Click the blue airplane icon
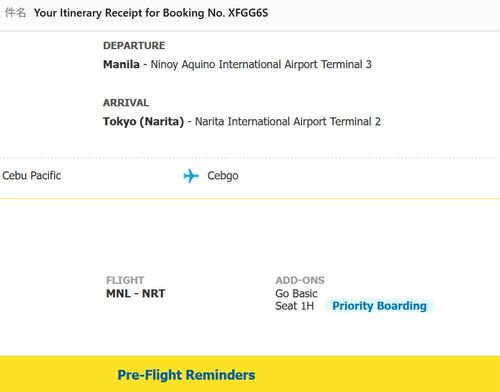Screen dimensions: 500x392 tap(191, 176)
